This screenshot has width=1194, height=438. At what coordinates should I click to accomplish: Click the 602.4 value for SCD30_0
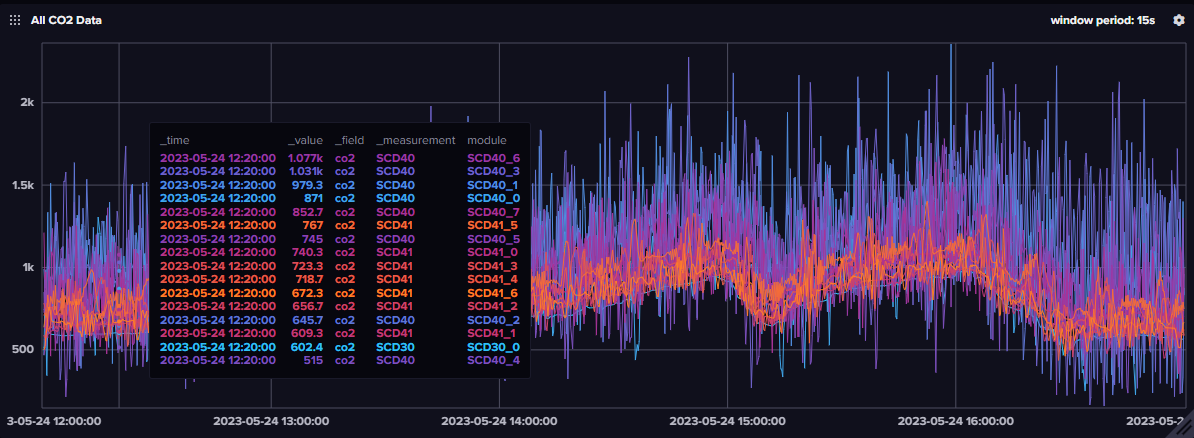308,346
